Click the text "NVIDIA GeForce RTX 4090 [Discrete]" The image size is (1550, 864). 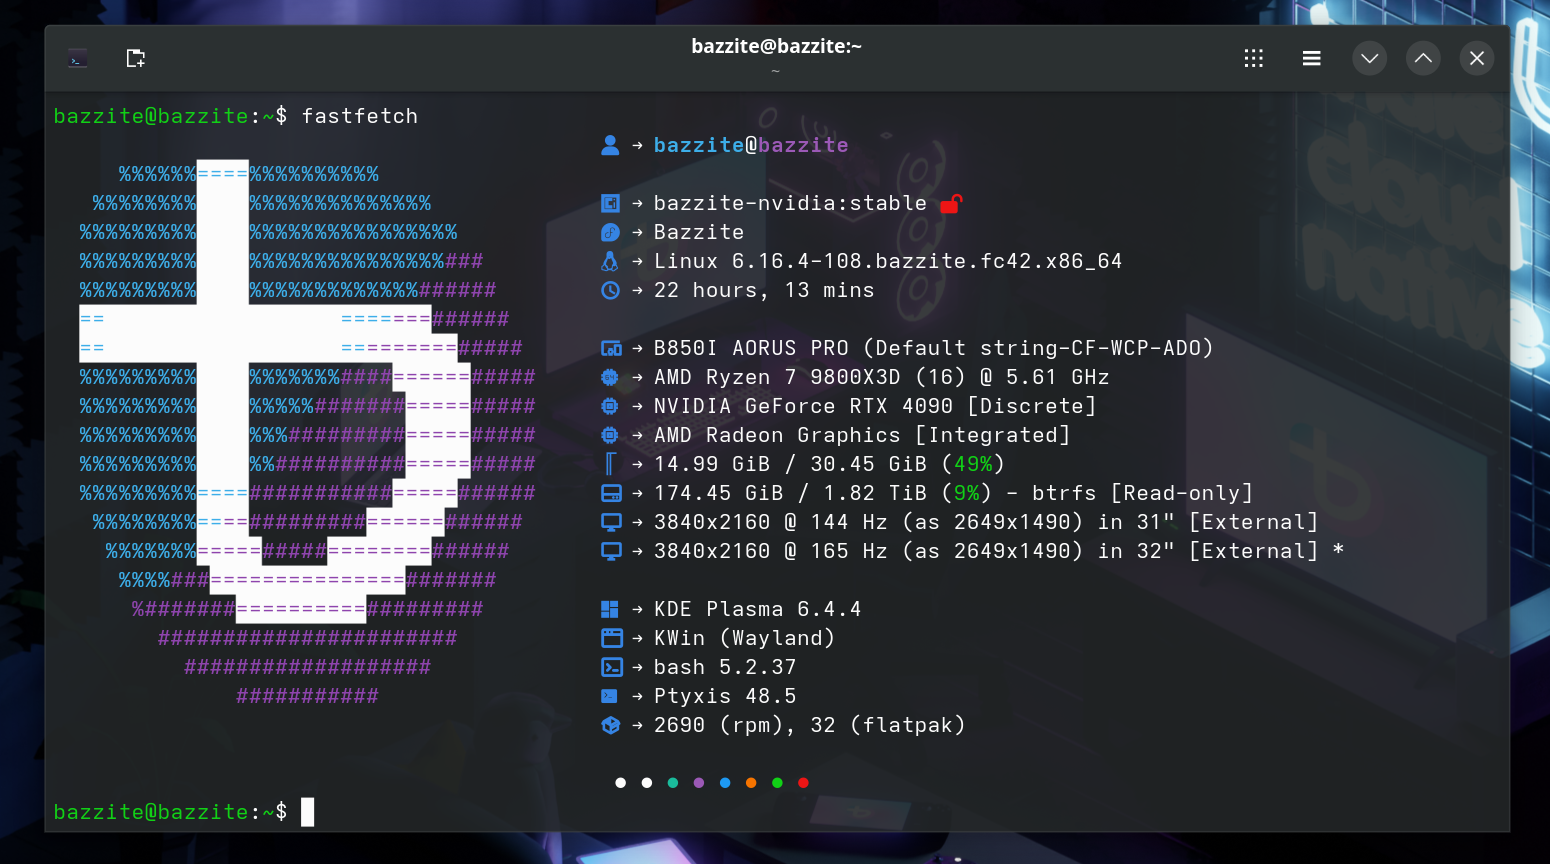[875, 406]
